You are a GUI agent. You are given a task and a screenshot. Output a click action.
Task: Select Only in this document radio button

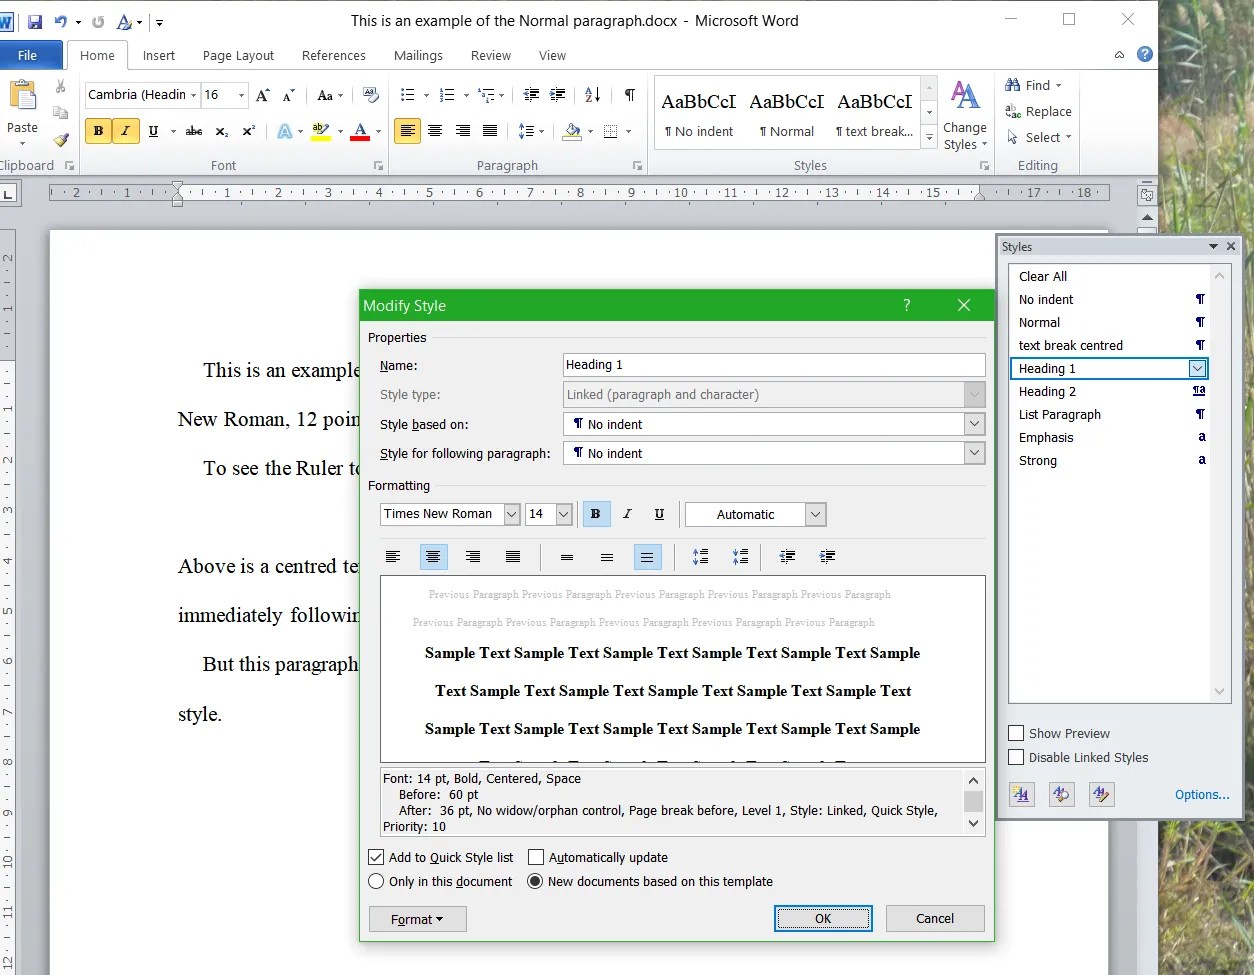(376, 881)
